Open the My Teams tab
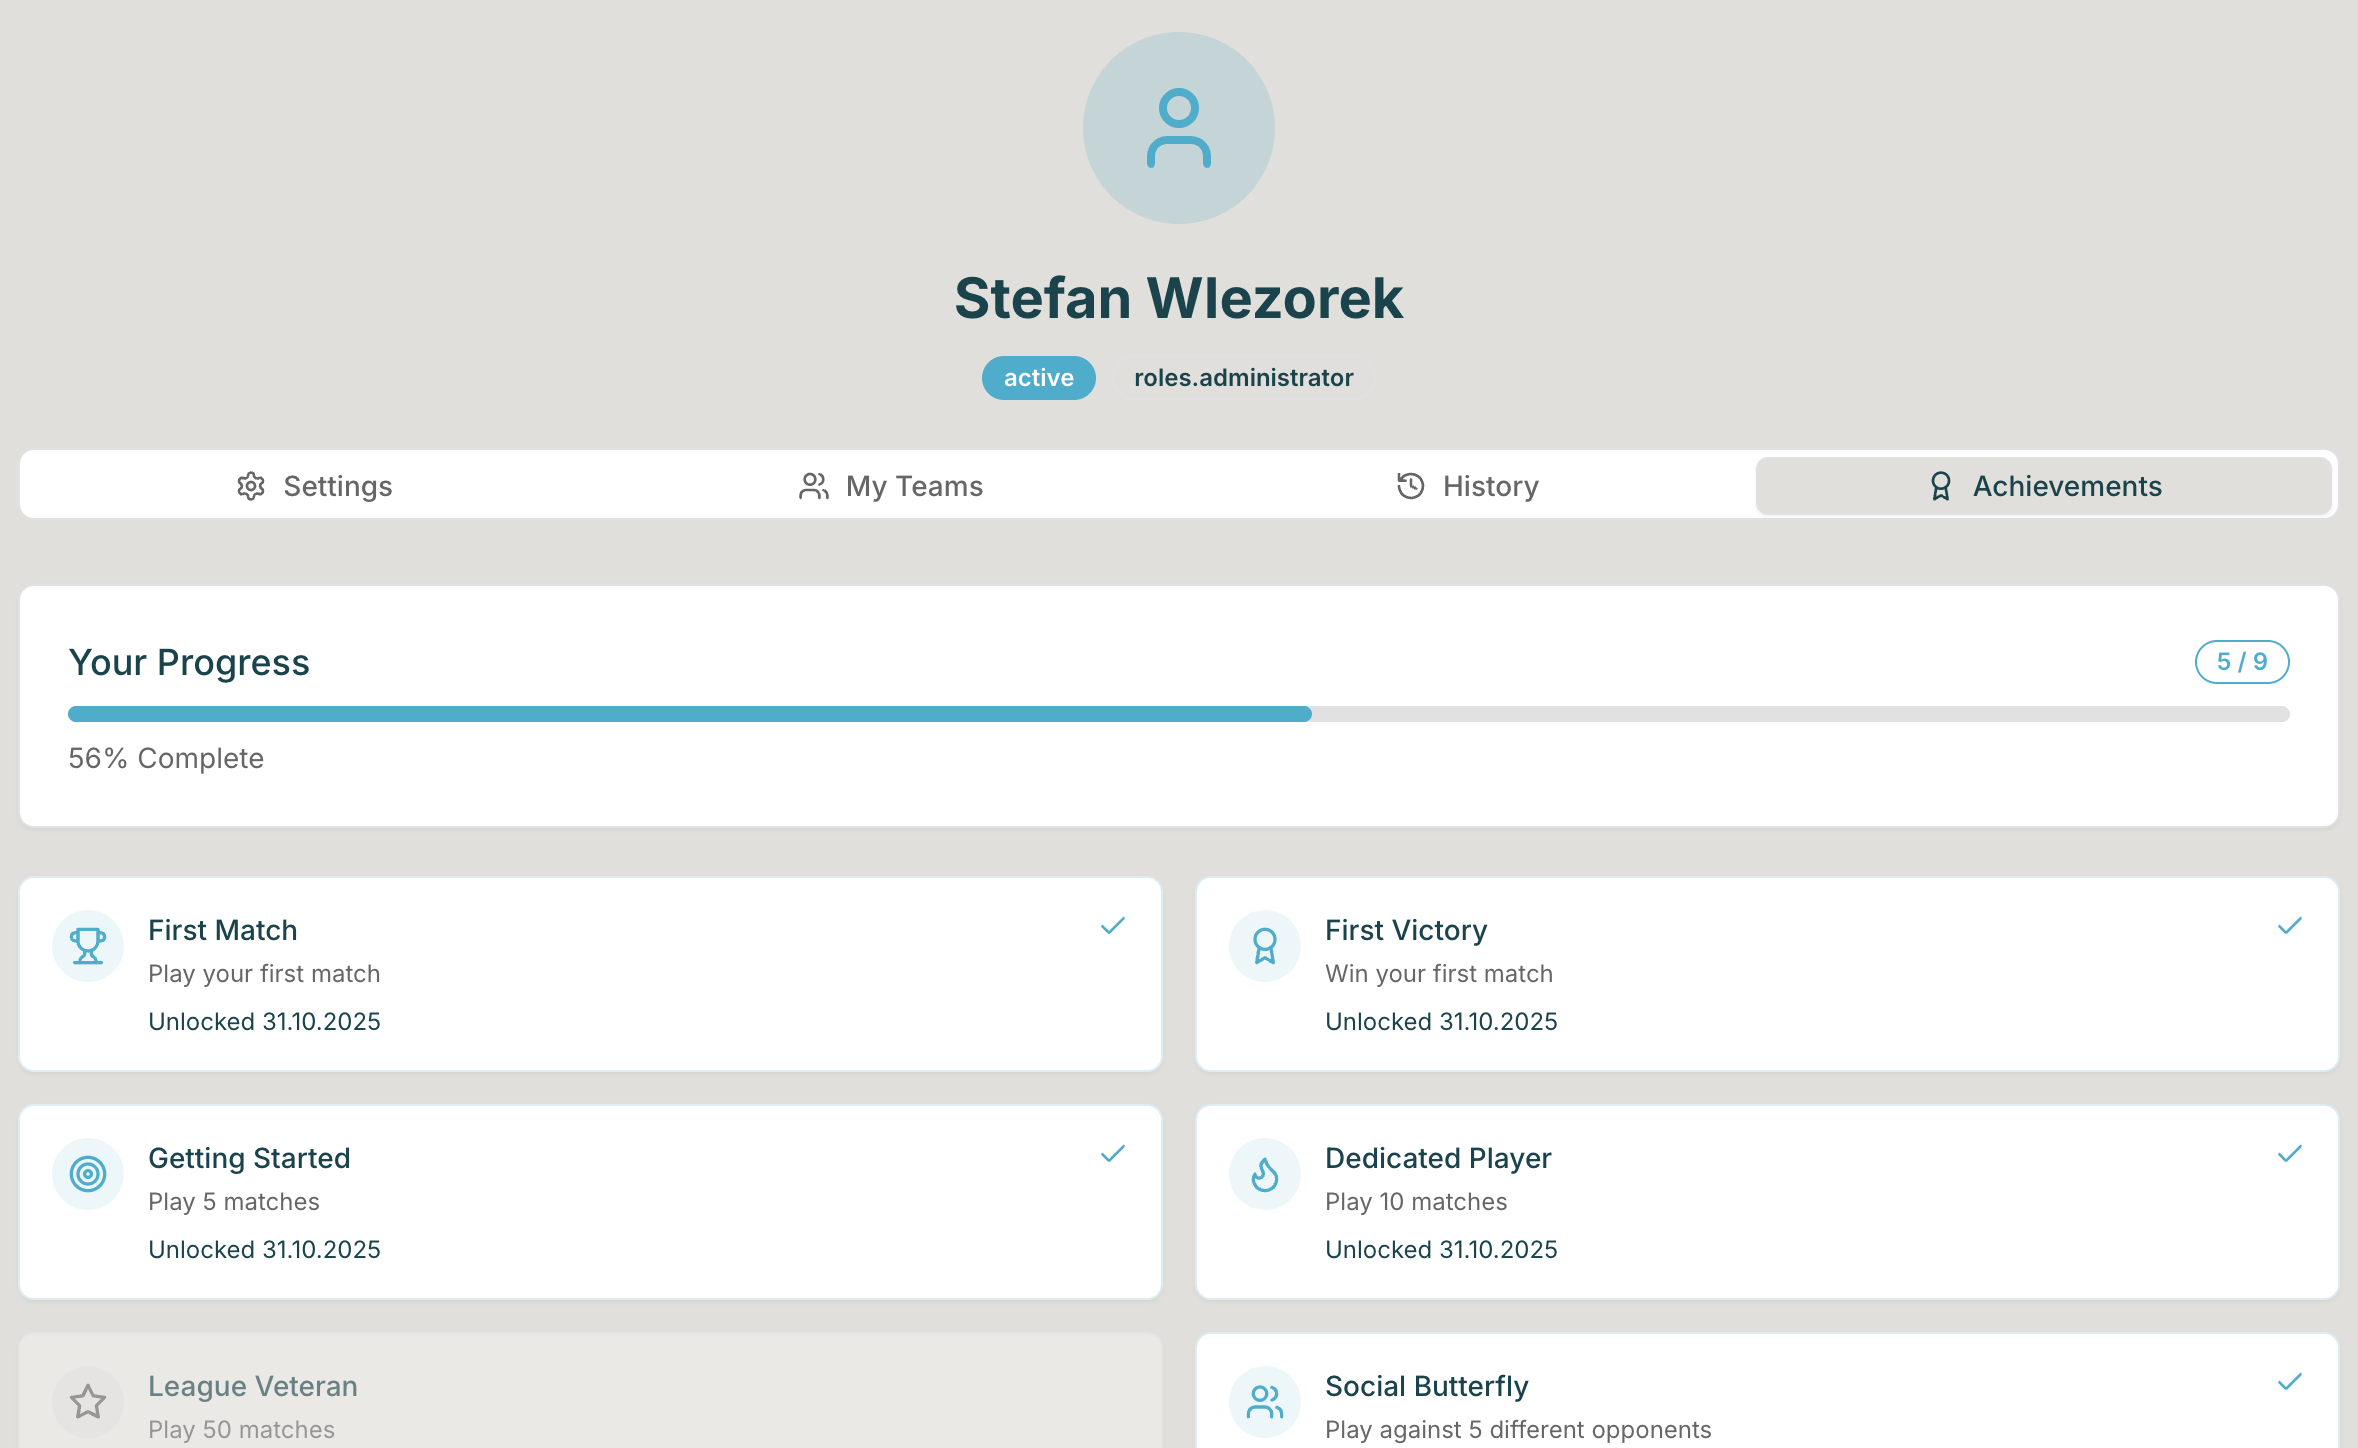The image size is (2358, 1448). pos(890,486)
